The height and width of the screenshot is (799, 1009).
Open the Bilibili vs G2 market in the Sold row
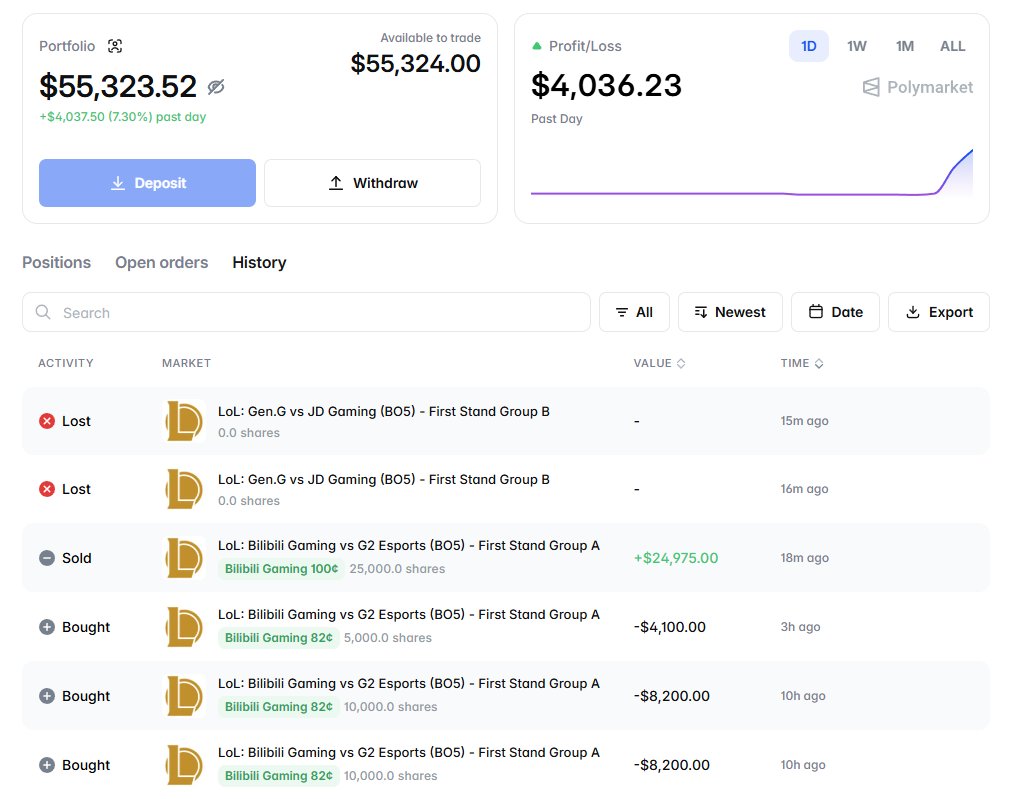409,546
